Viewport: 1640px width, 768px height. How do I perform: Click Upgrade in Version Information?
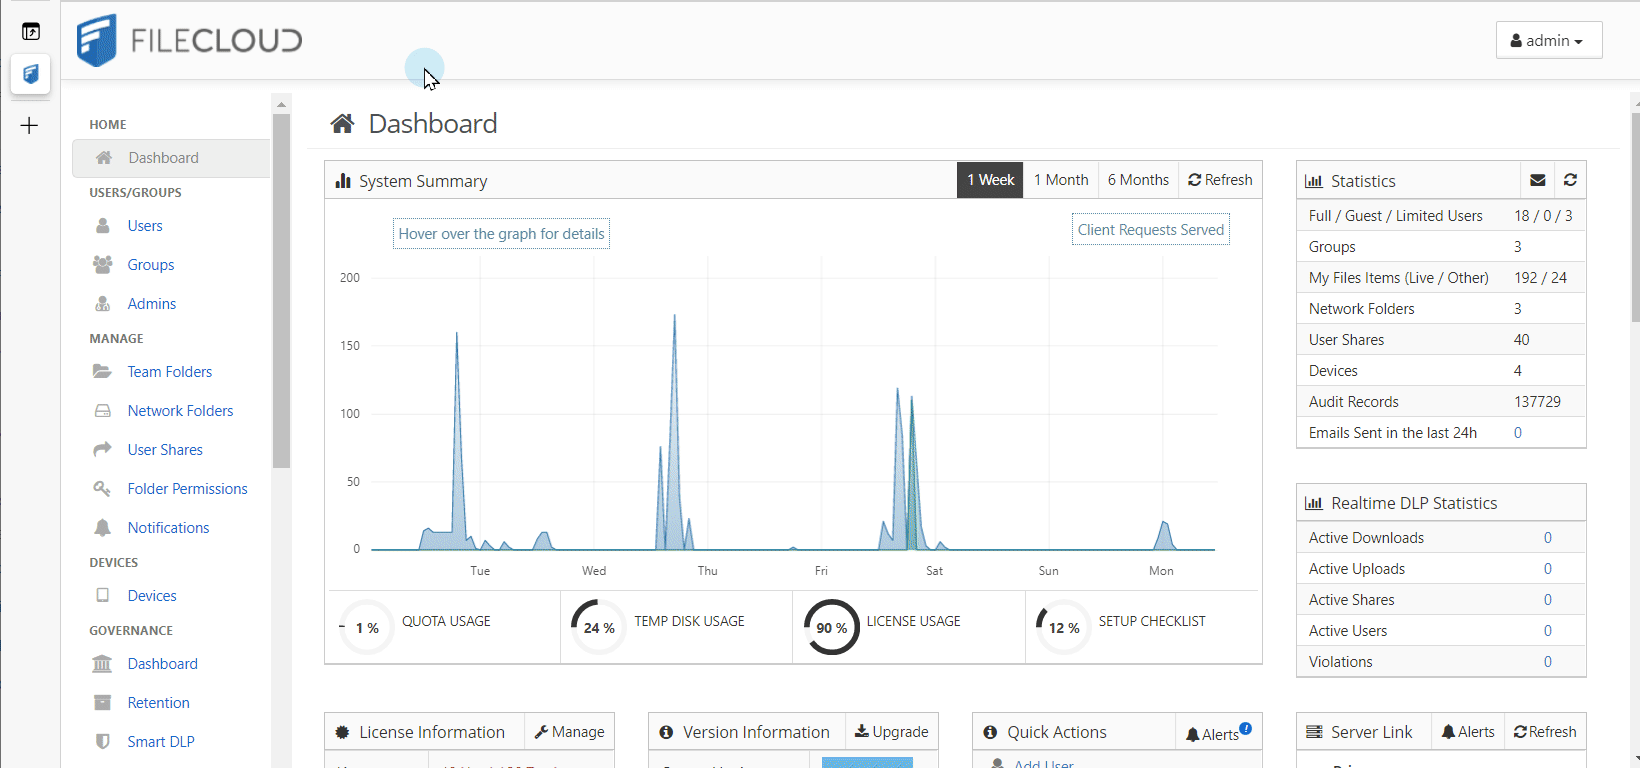pos(891,732)
